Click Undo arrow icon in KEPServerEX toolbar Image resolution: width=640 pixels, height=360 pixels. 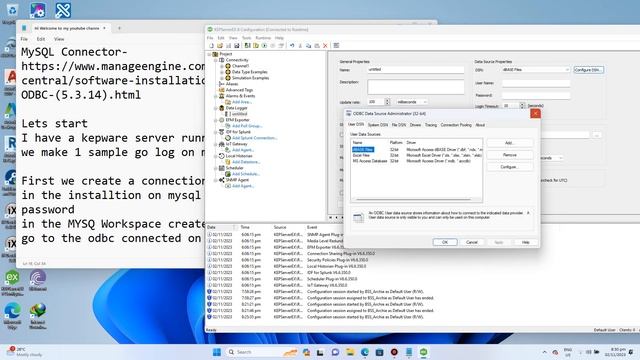click(292, 46)
